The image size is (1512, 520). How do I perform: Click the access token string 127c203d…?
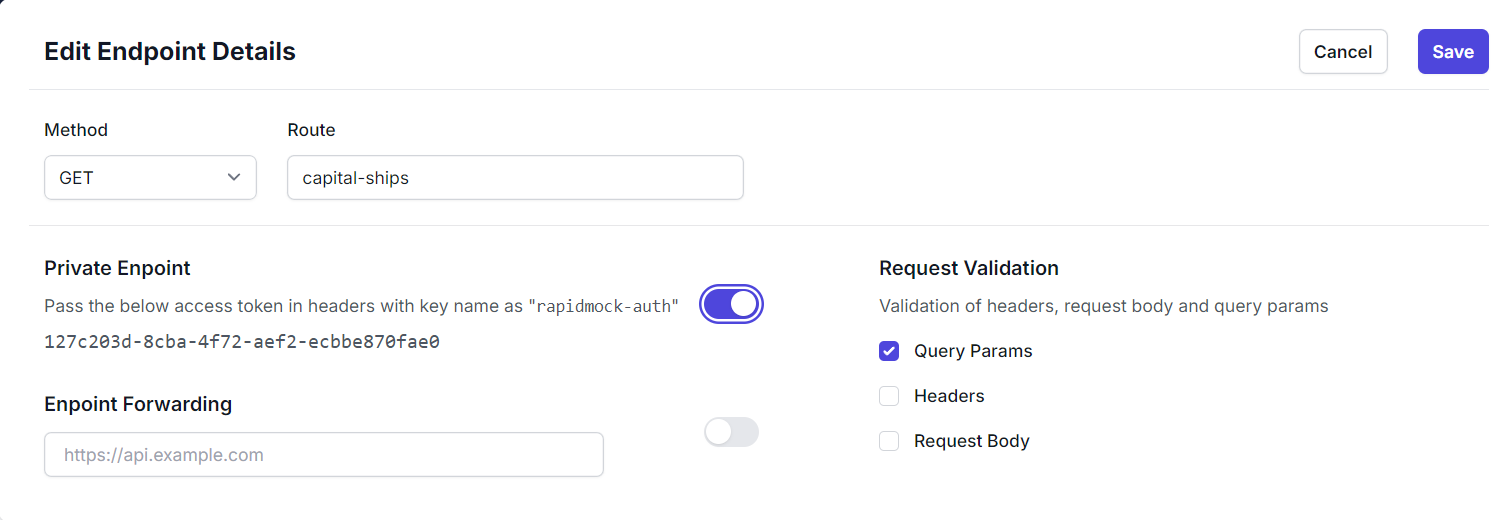(x=242, y=342)
